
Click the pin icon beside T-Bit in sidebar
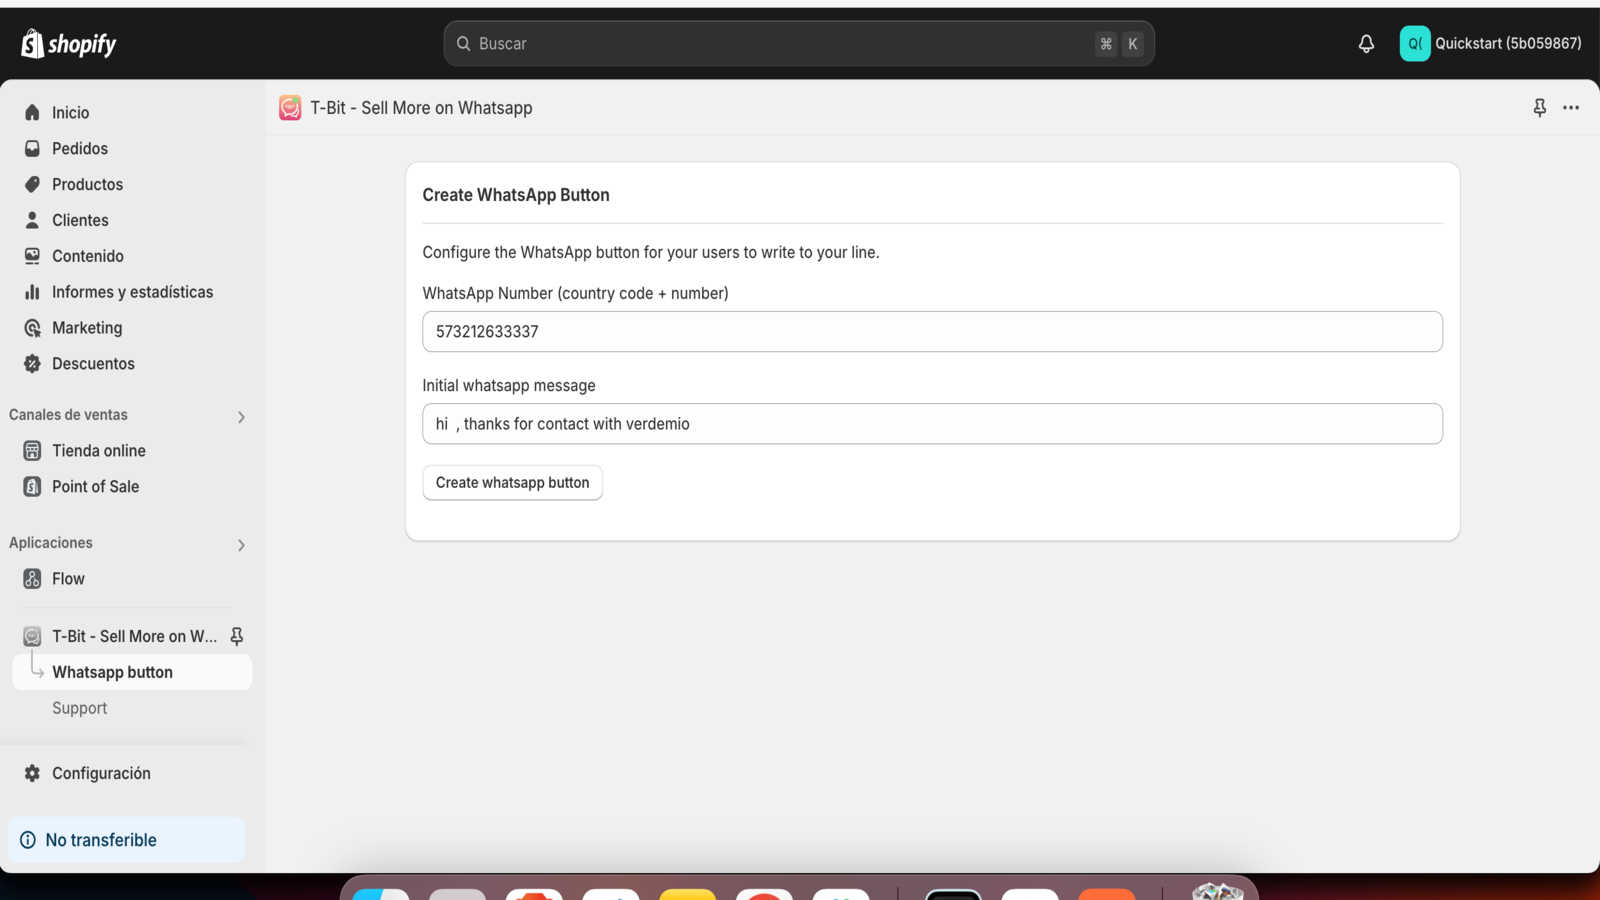[237, 637]
